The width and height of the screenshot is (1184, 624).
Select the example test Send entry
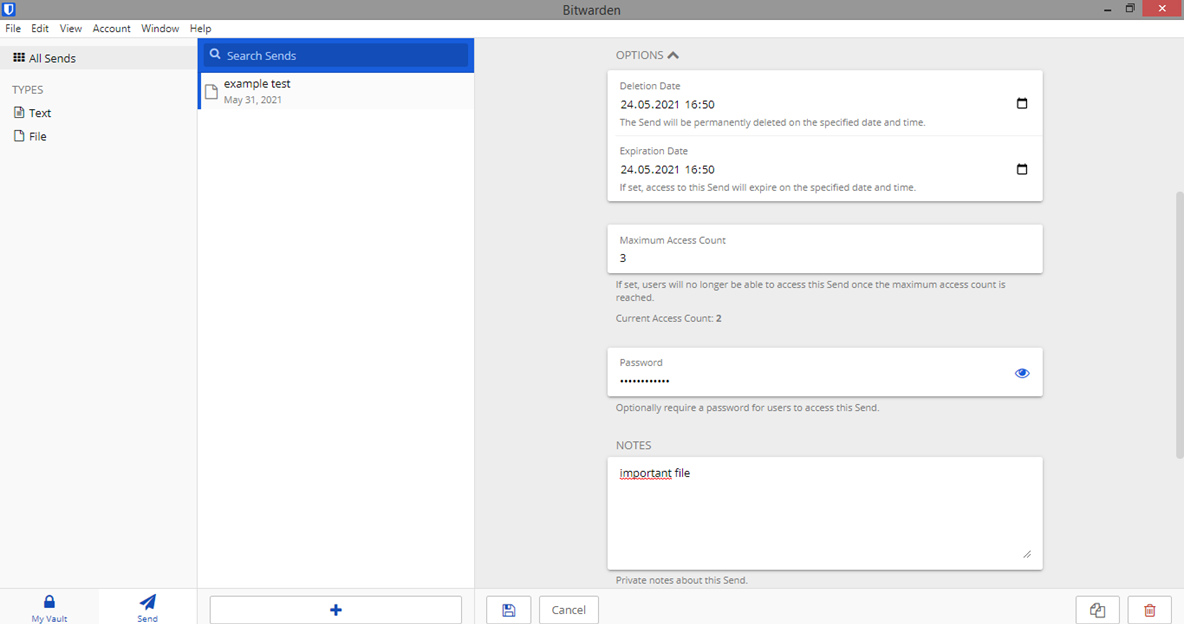pyautogui.click(x=336, y=91)
